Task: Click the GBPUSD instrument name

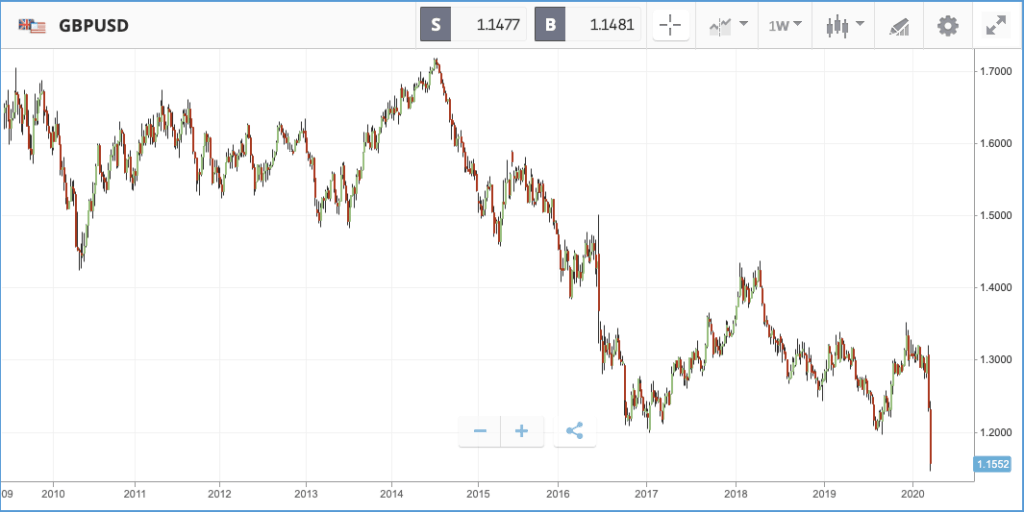Action: 93,26
